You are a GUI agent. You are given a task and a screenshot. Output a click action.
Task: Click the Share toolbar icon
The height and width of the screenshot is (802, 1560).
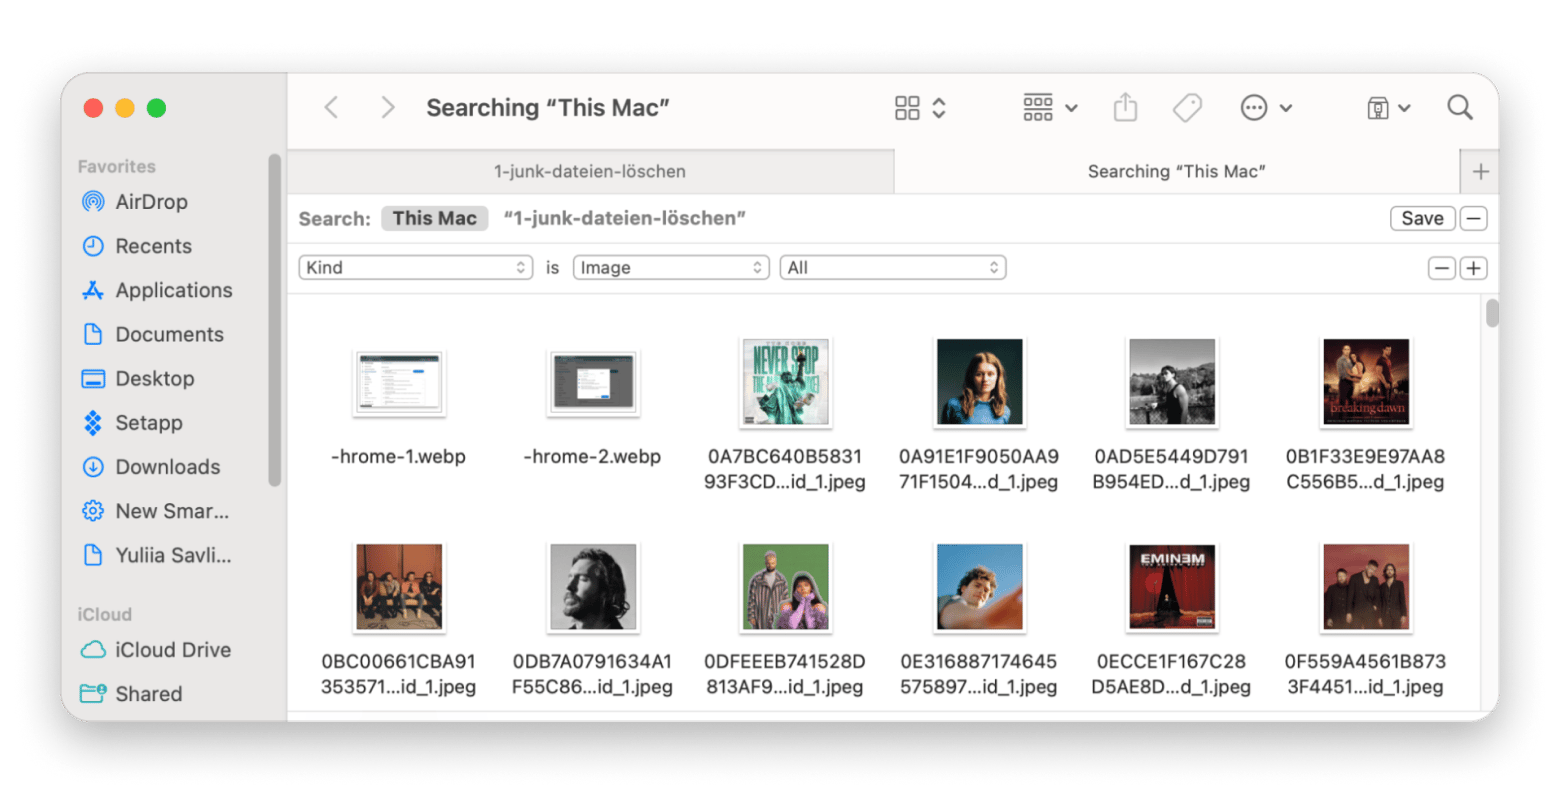[1125, 108]
